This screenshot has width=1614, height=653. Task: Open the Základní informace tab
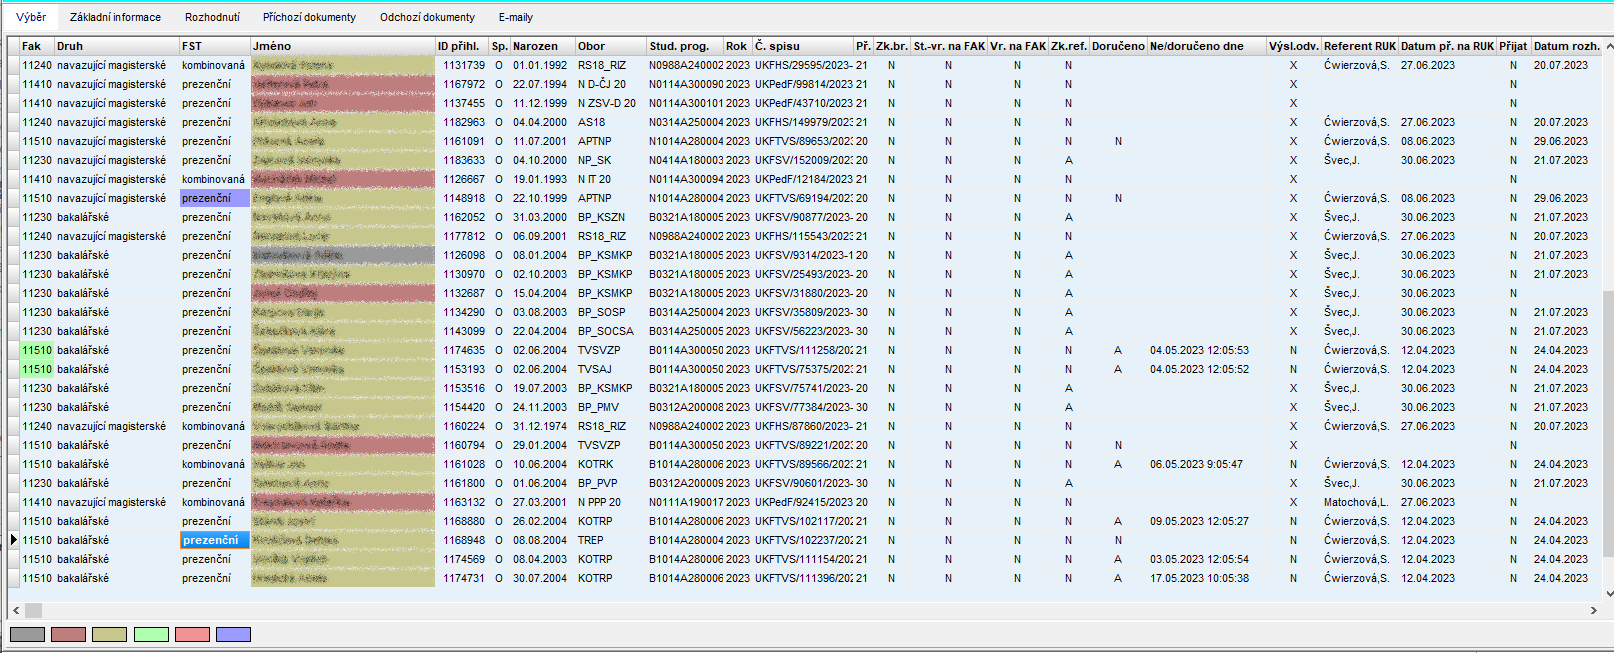pos(115,17)
